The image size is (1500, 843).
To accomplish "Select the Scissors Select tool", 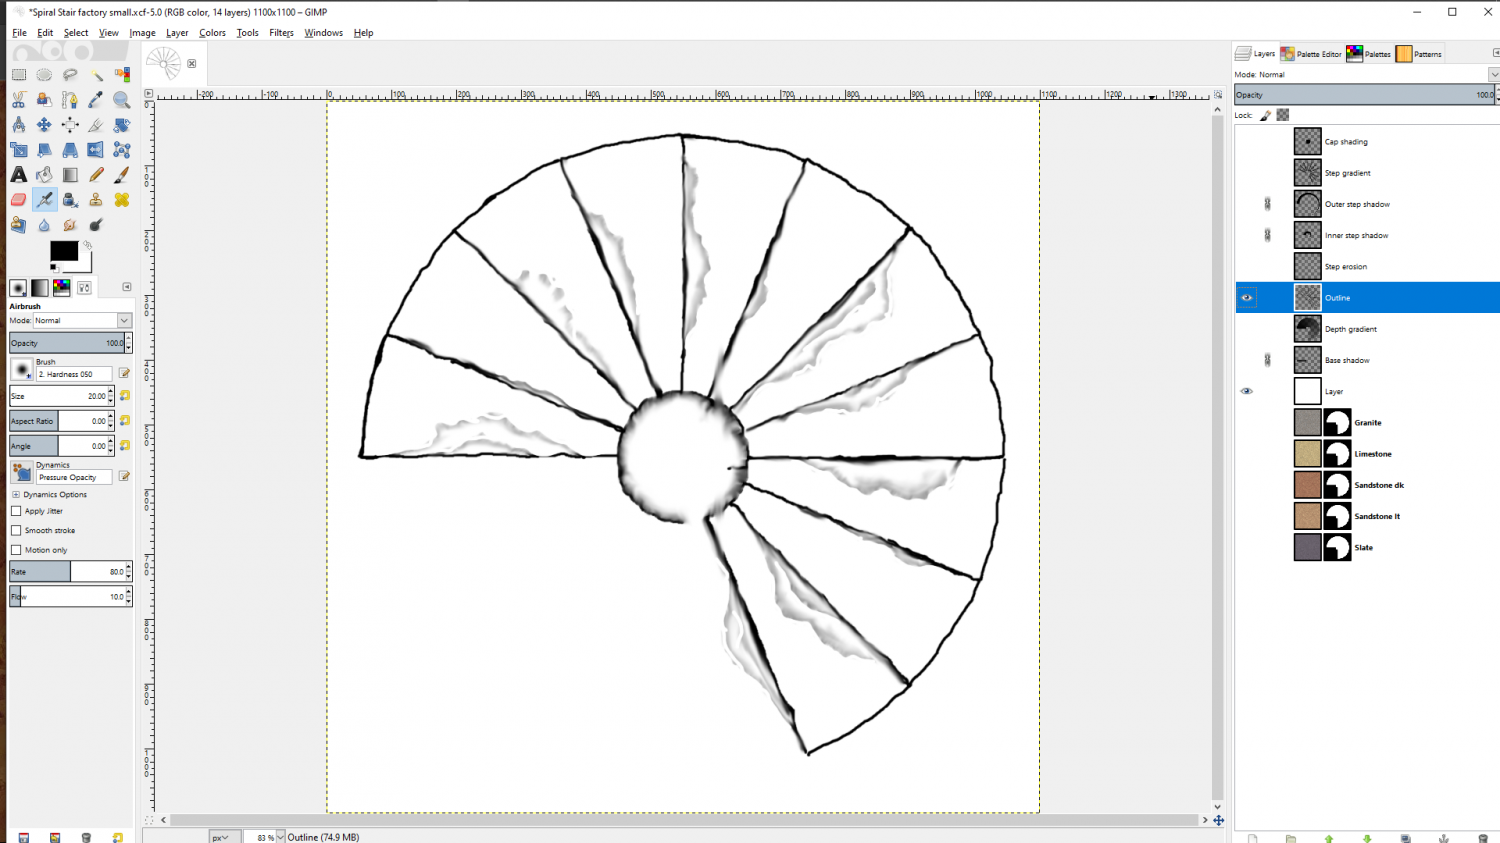I will tap(19, 100).
